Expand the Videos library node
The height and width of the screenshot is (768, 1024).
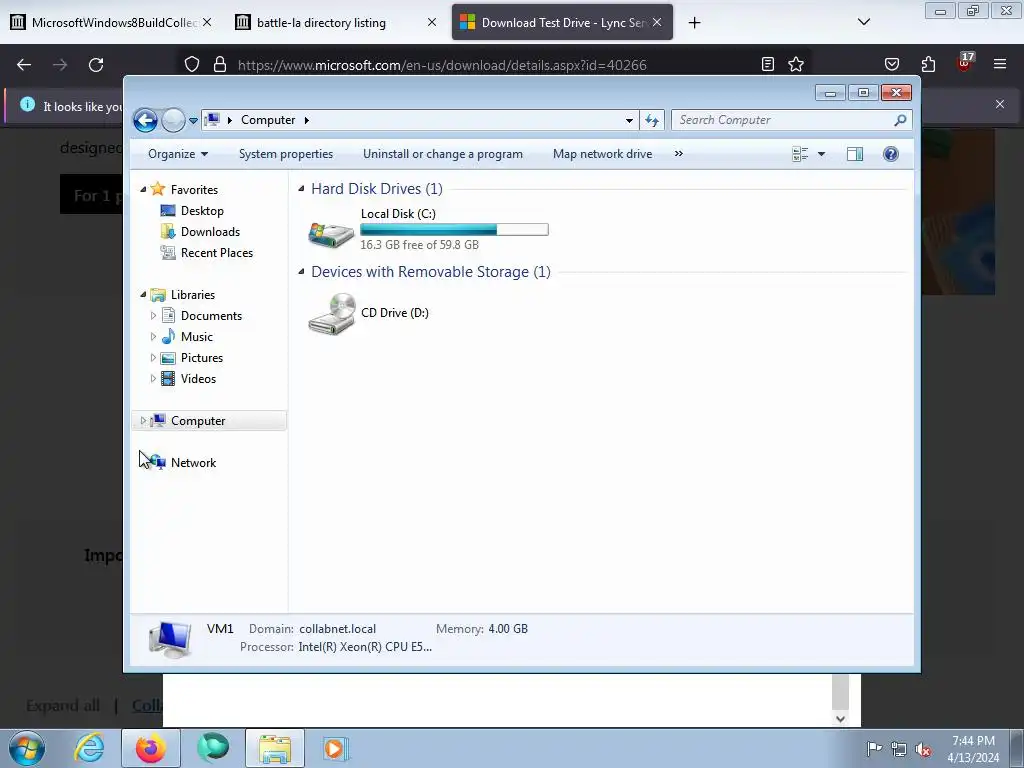coord(153,379)
